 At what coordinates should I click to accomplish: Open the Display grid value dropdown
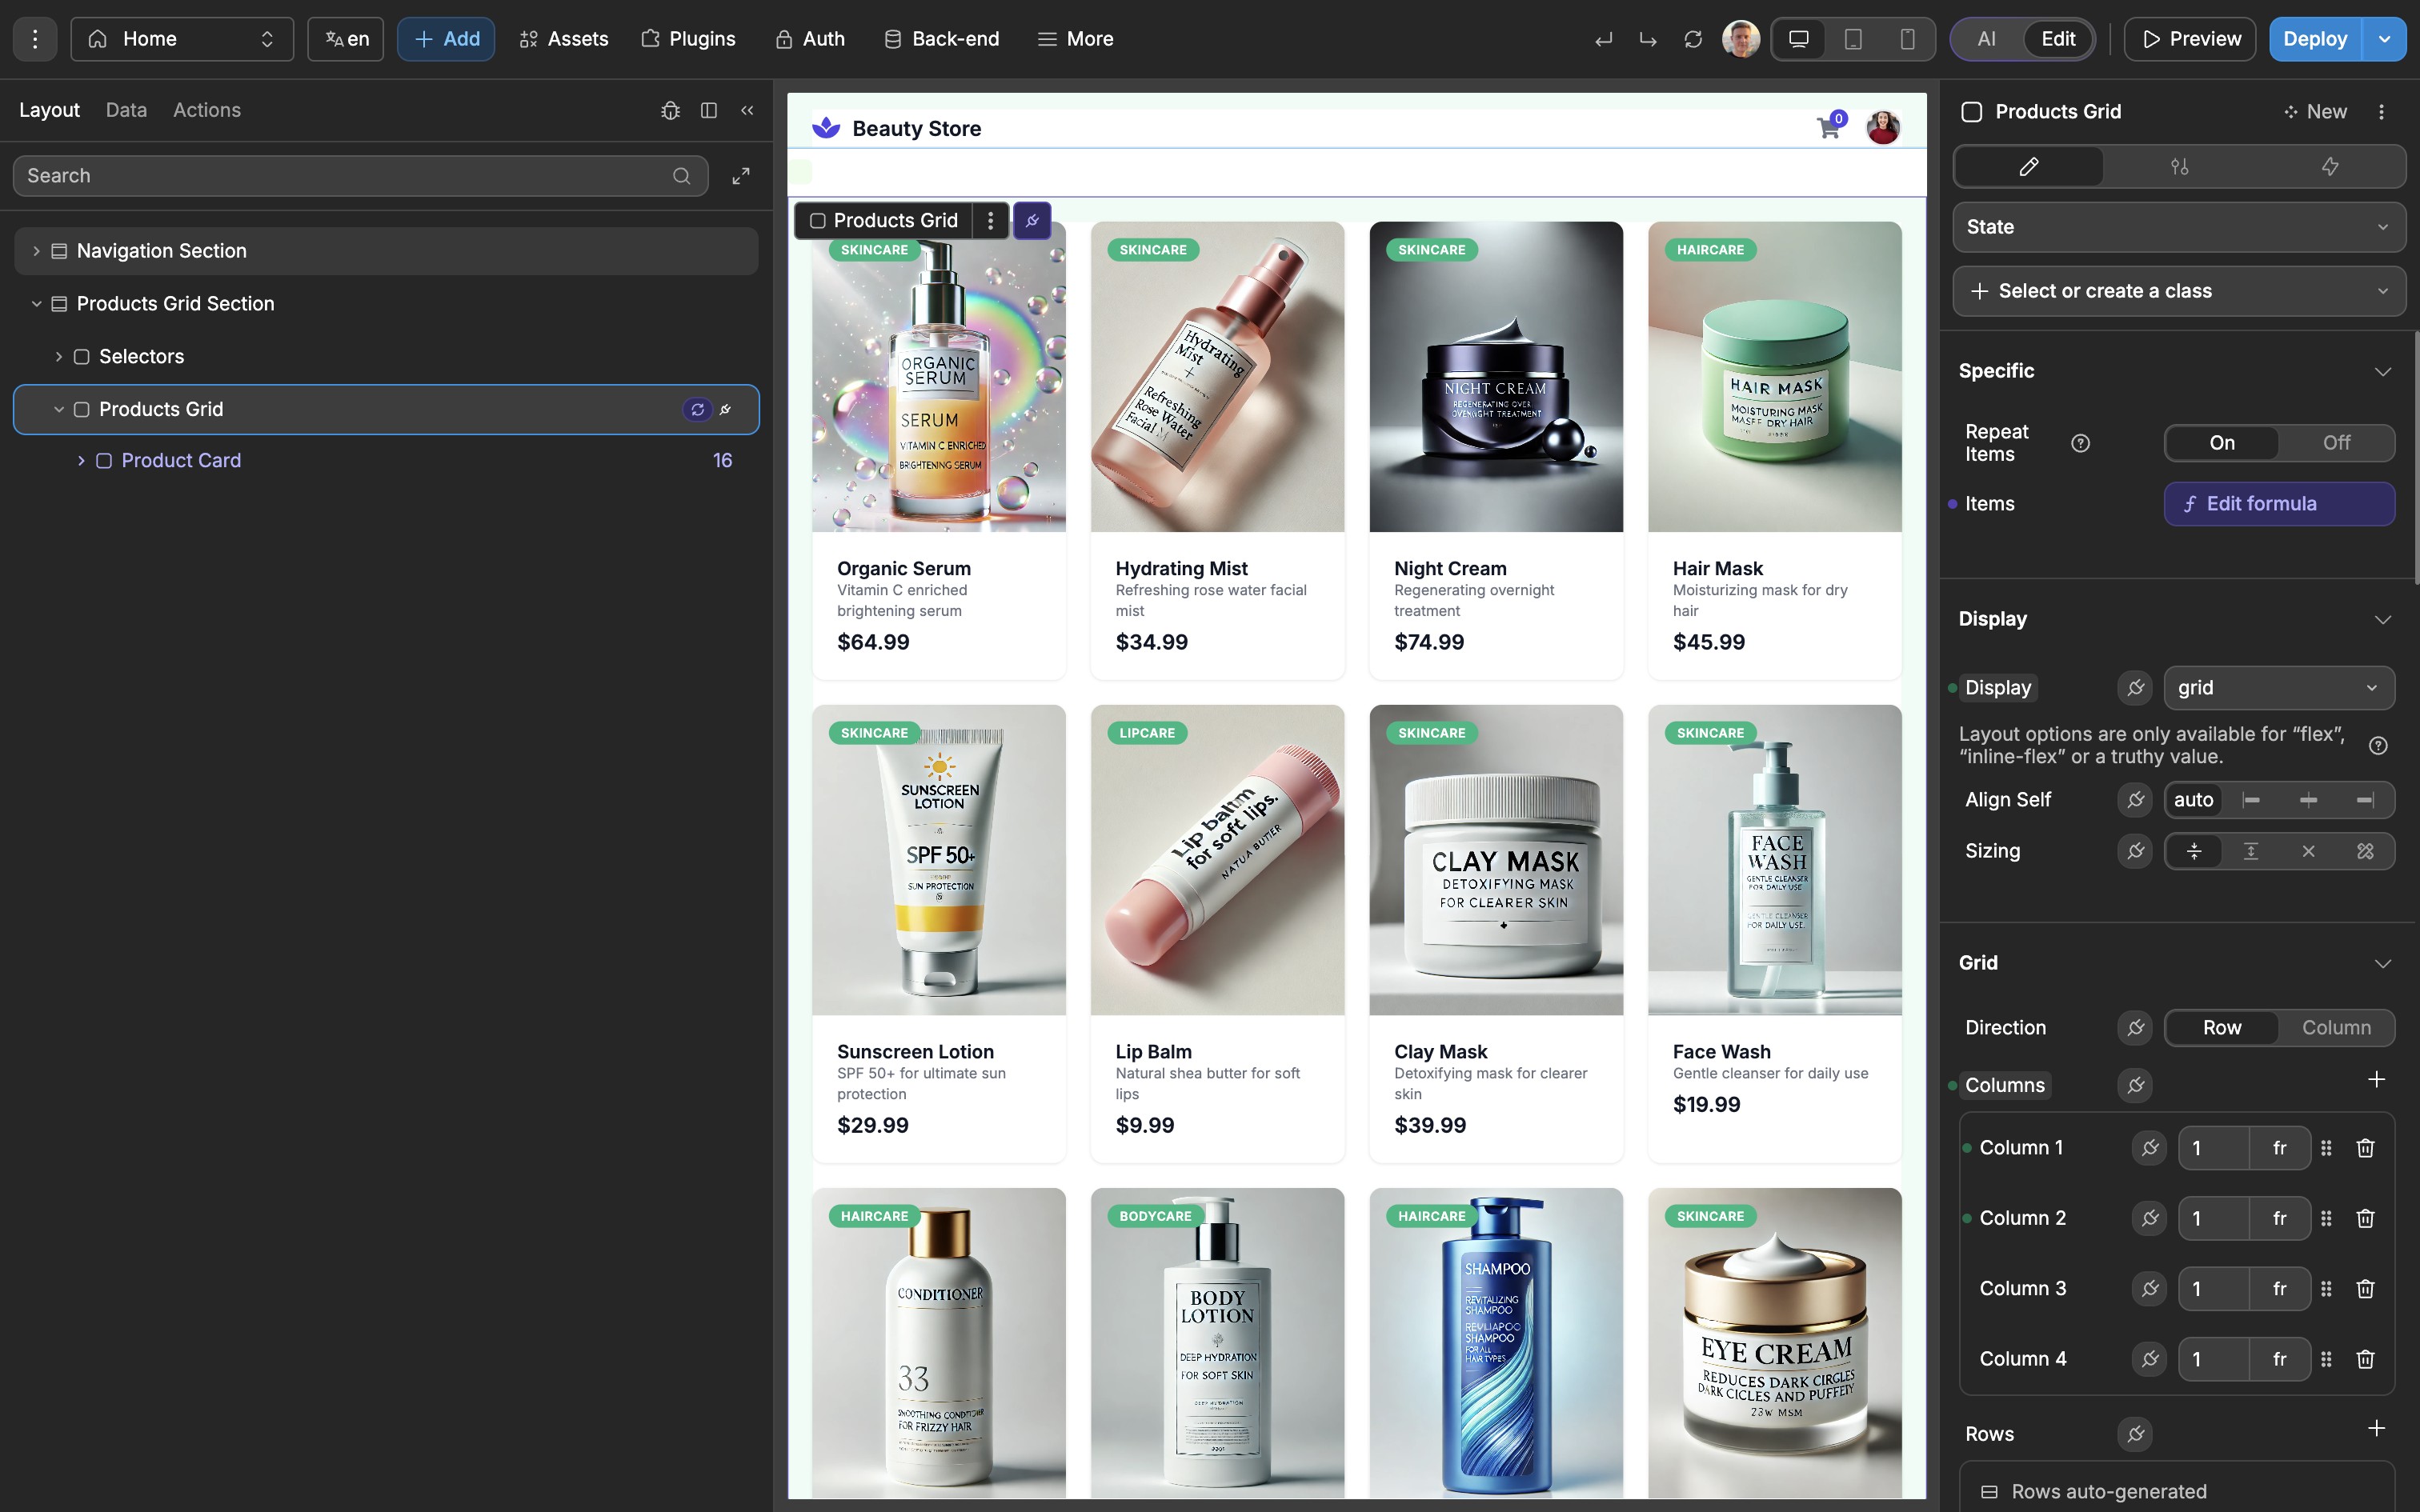pos(2279,688)
